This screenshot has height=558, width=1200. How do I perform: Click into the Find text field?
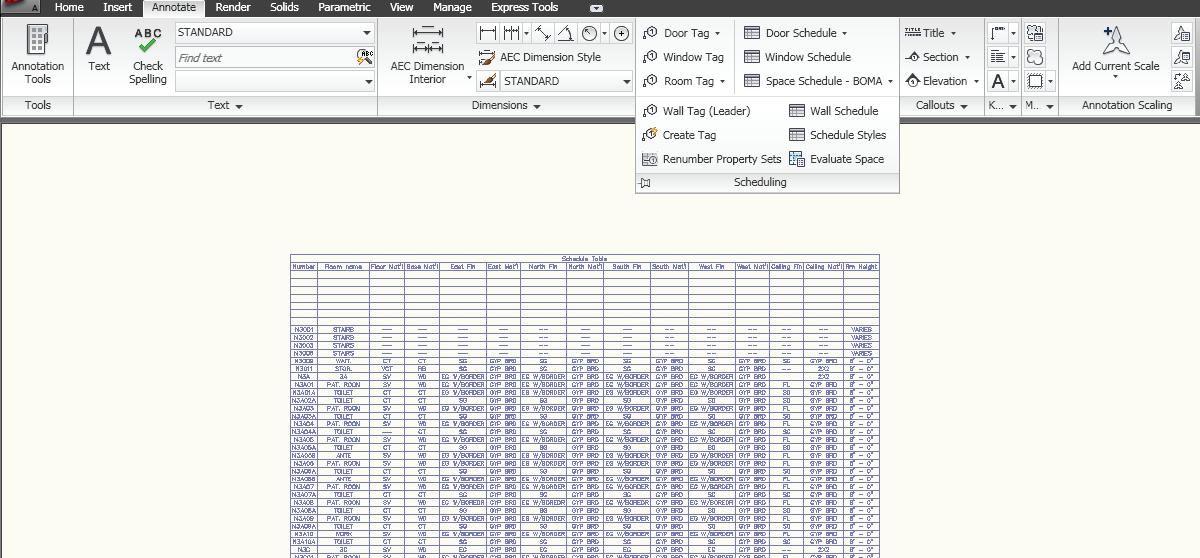click(265, 58)
